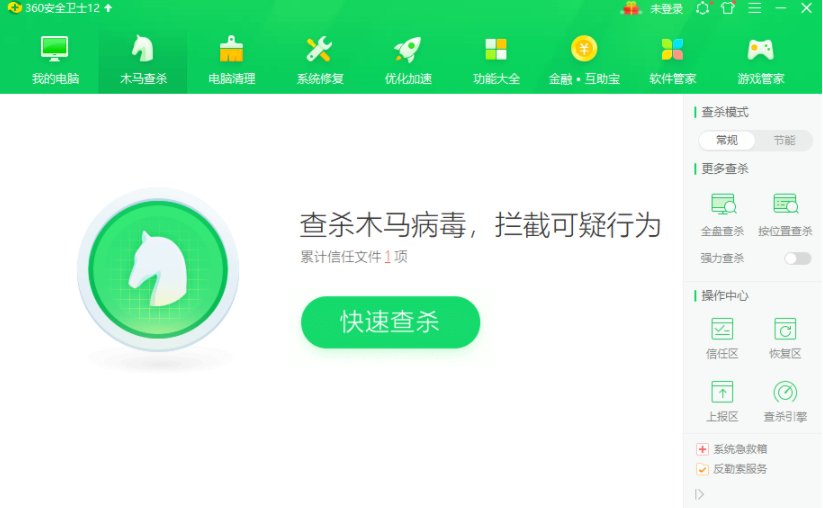Image resolution: width=823 pixels, height=508 pixels.
Task: Open the 信任区 trust zone
Action: [x=722, y=338]
